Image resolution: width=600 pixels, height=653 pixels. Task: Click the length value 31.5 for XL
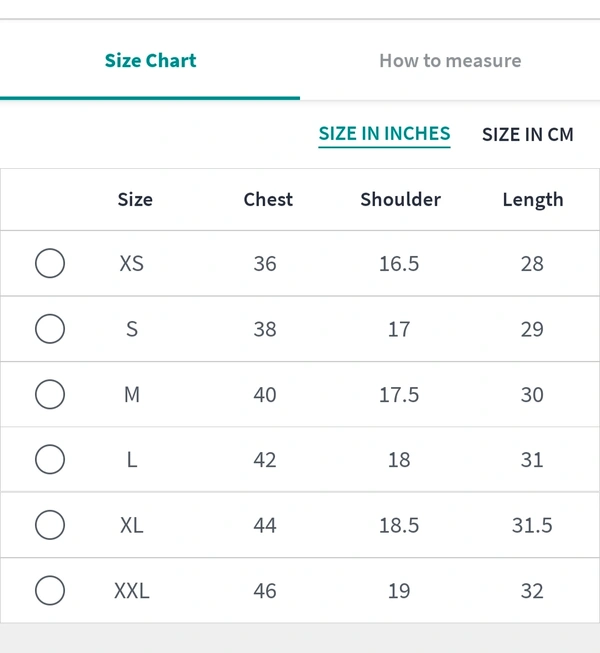(532, 525)
